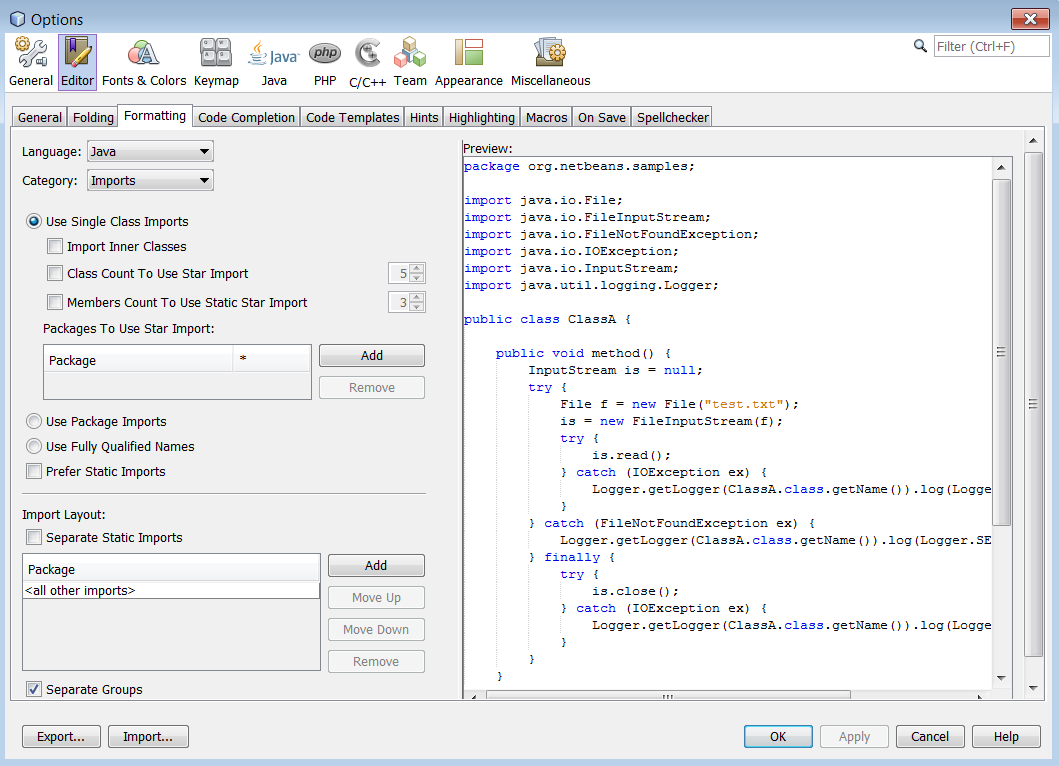The height and width of the screenshot is (766, 1059).
Task: Open the Category dropdown showing Imports
Action: click(150, 181)
